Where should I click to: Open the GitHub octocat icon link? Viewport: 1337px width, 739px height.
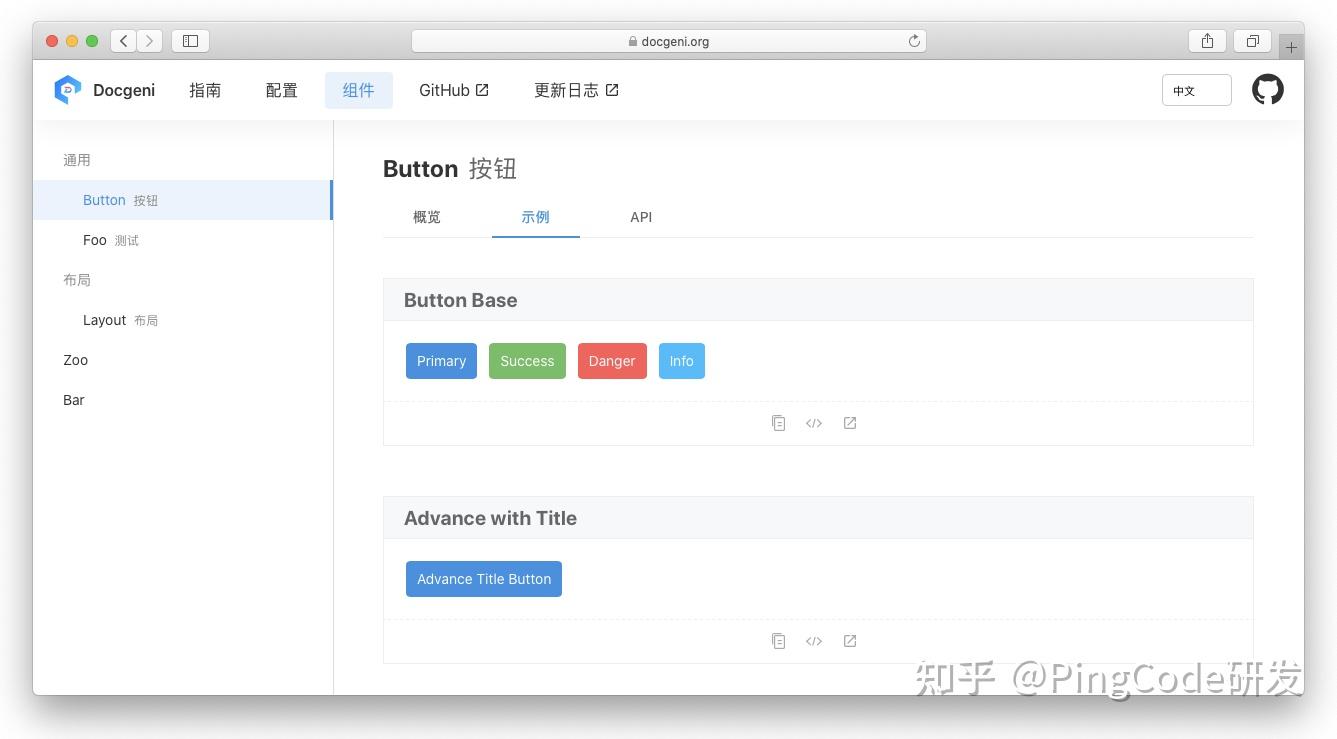1267,90
